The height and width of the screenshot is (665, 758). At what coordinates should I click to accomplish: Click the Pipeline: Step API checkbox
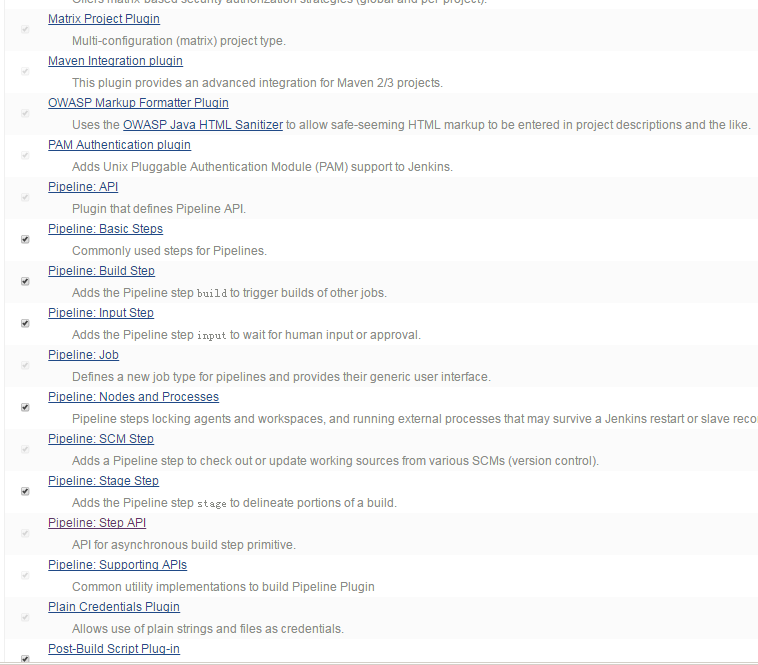pos(25,534)
